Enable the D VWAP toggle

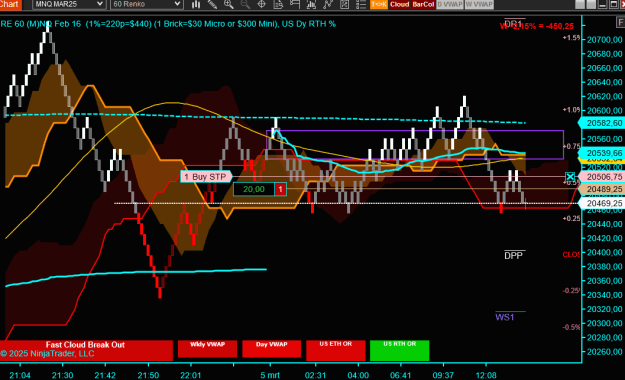point(450,4)
